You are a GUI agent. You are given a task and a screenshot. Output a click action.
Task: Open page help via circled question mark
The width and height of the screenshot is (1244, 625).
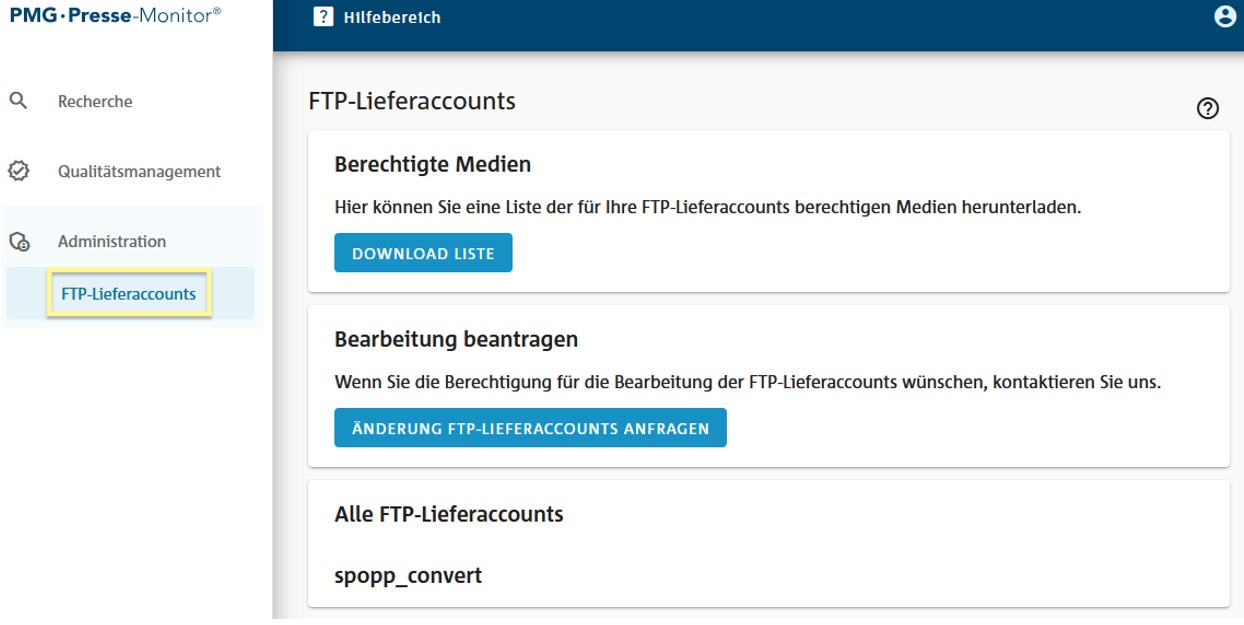(1207, 109)
